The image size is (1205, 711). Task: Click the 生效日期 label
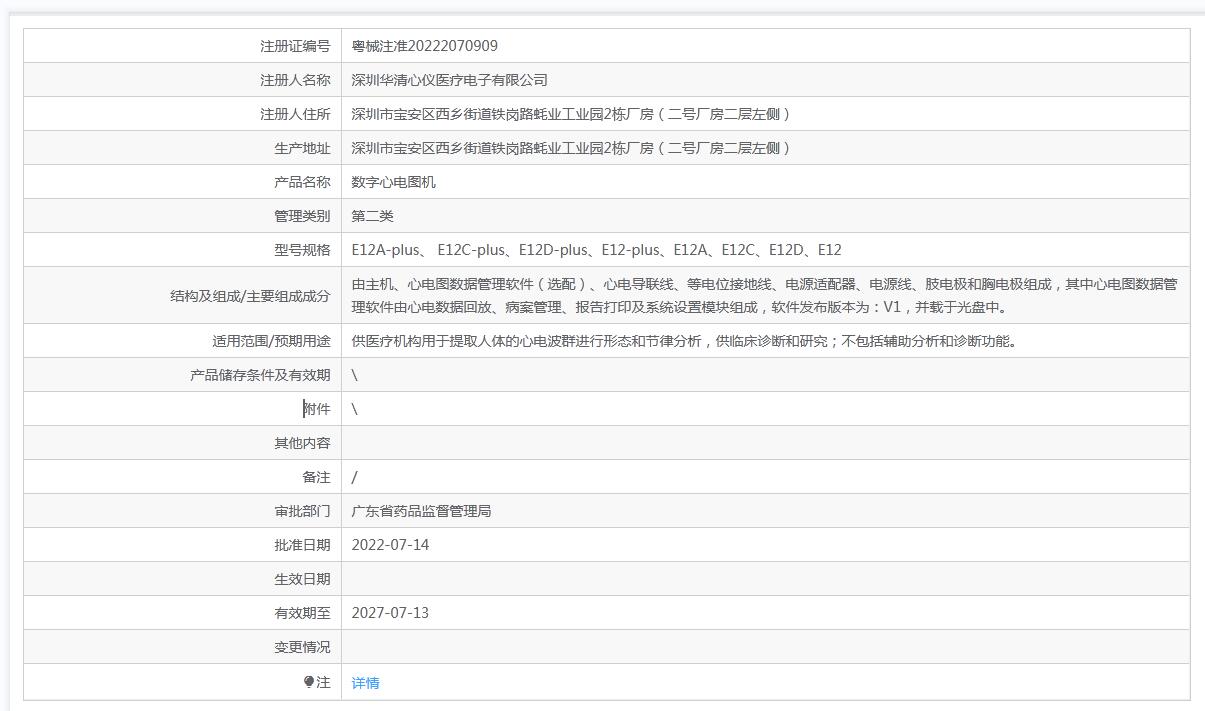click(x=302, y=579)
